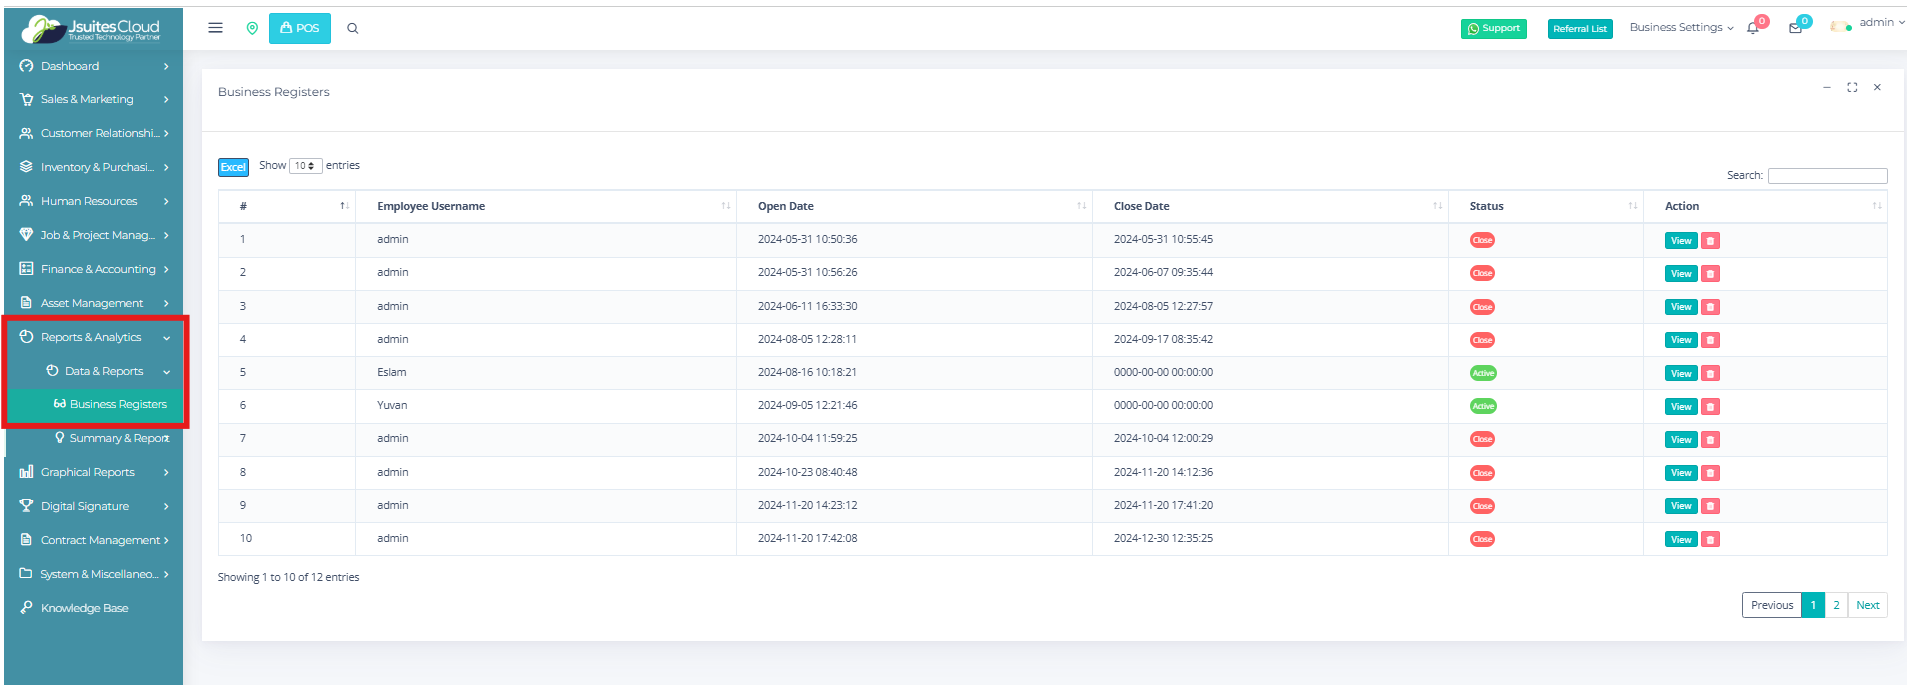The image size is (1907, 685).
Task: Go to page 2 of results
Action: click(1836, 605)
